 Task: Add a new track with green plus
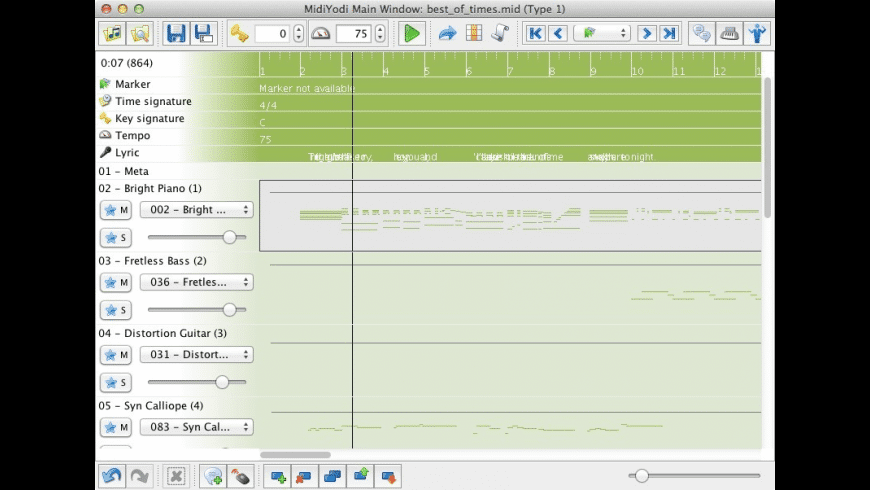(x=278, y=476)
